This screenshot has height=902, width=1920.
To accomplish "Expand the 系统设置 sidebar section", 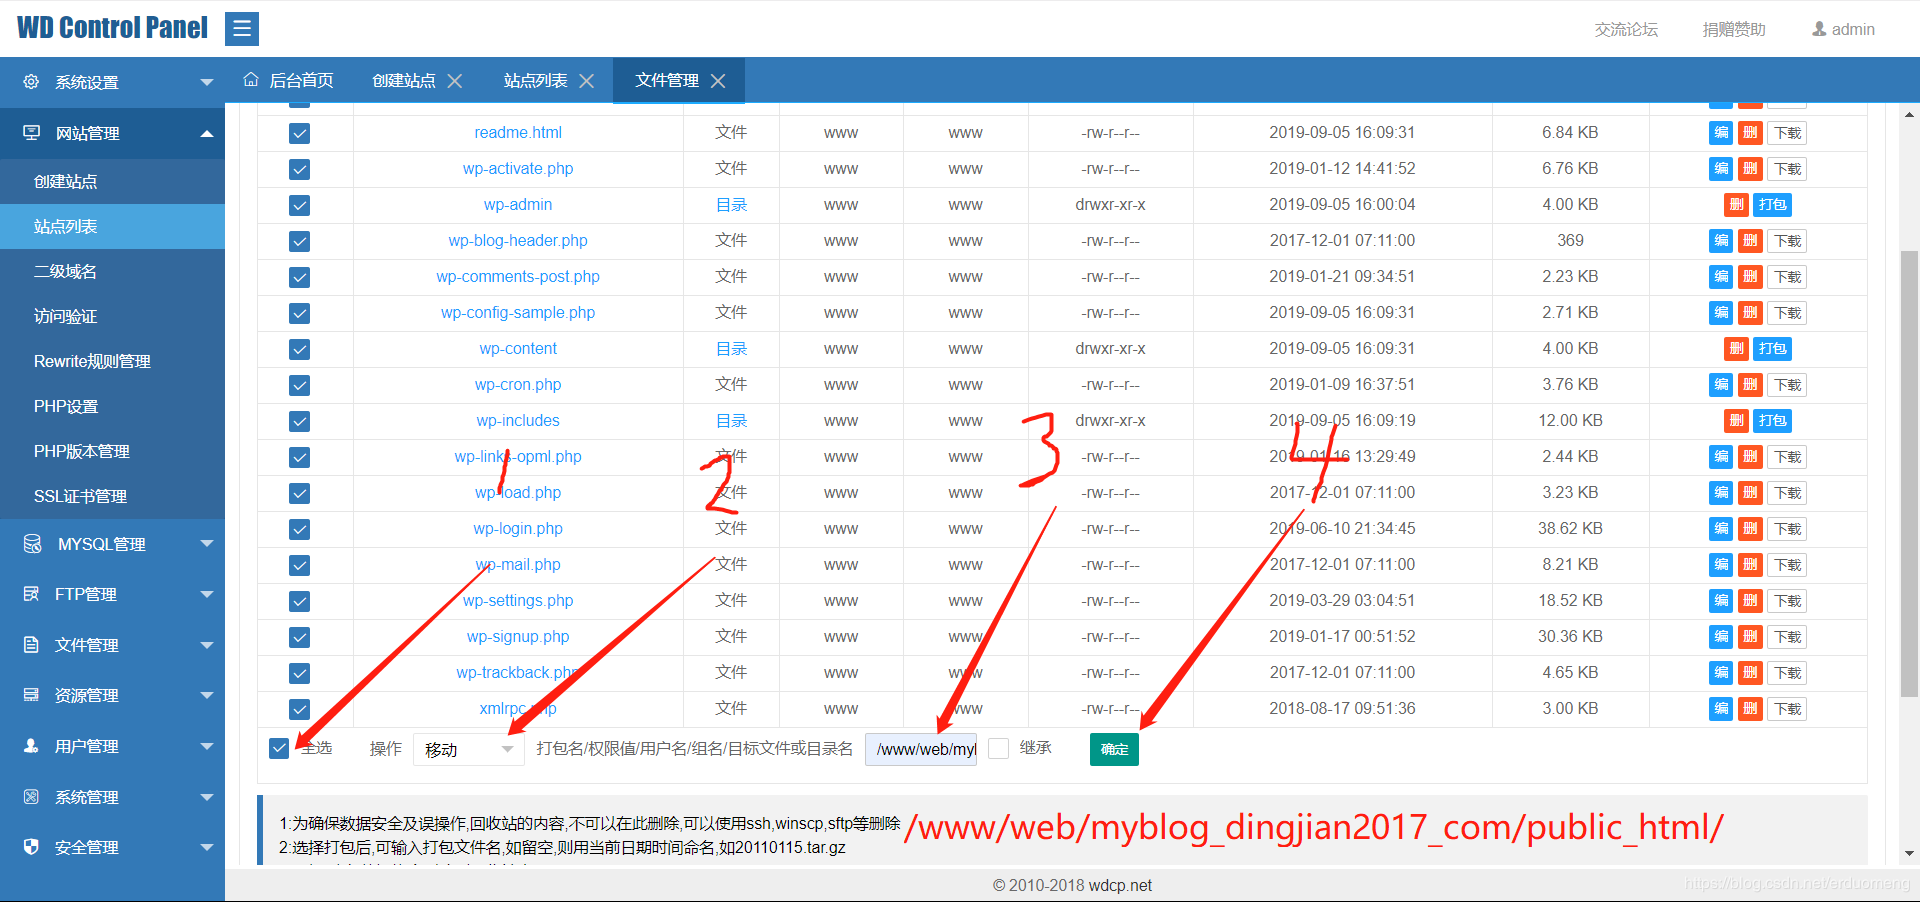I will (207, 82).
